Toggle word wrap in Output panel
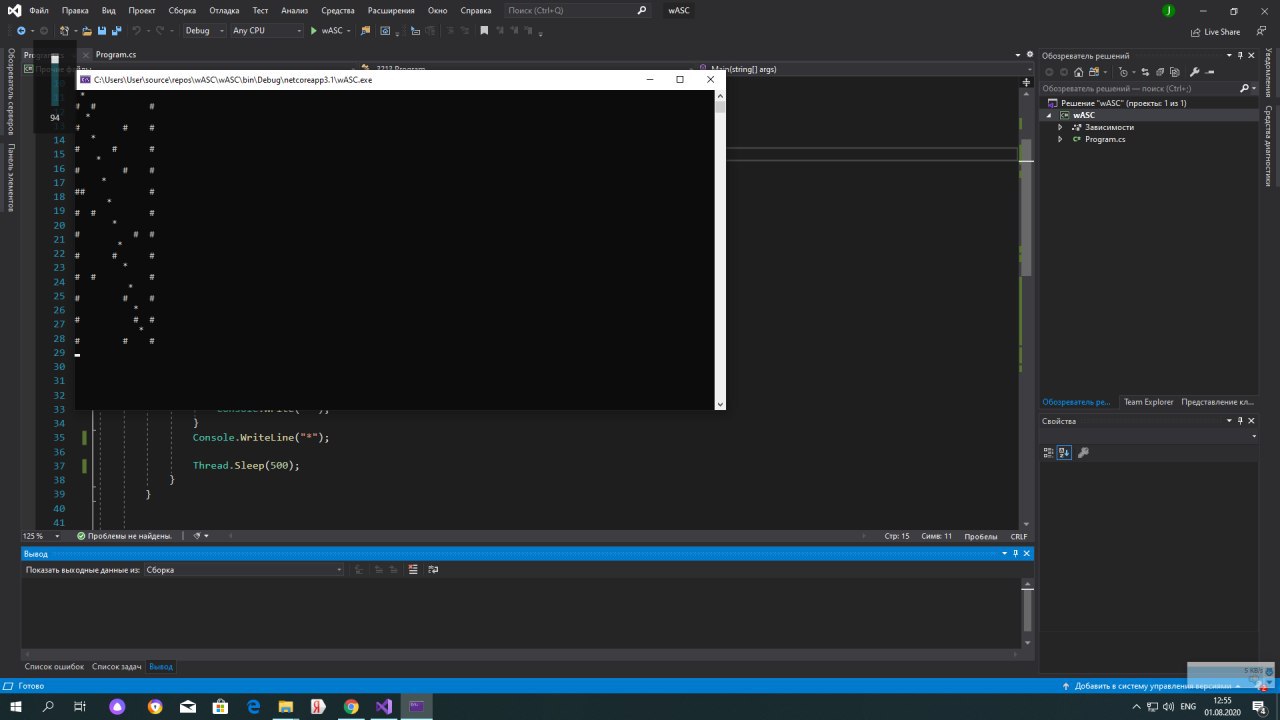The image size is (1280, 720). [x=433, y=569]
